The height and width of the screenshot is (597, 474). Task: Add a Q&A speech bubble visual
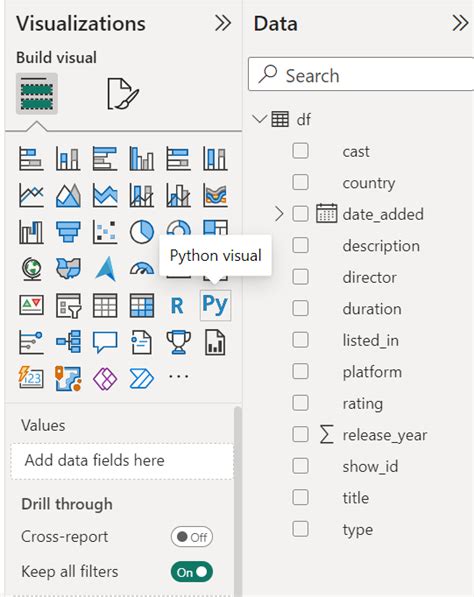[x=105, y=342]
